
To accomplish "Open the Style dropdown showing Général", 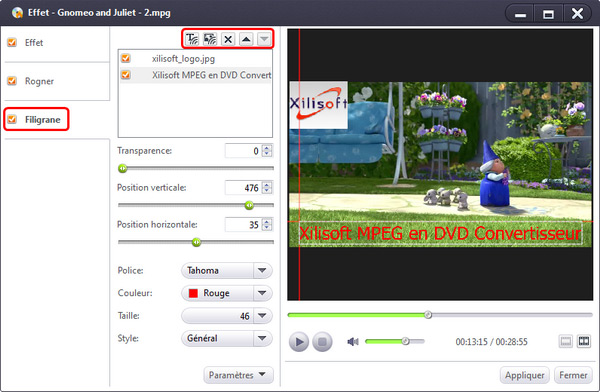I will (227, 338).
